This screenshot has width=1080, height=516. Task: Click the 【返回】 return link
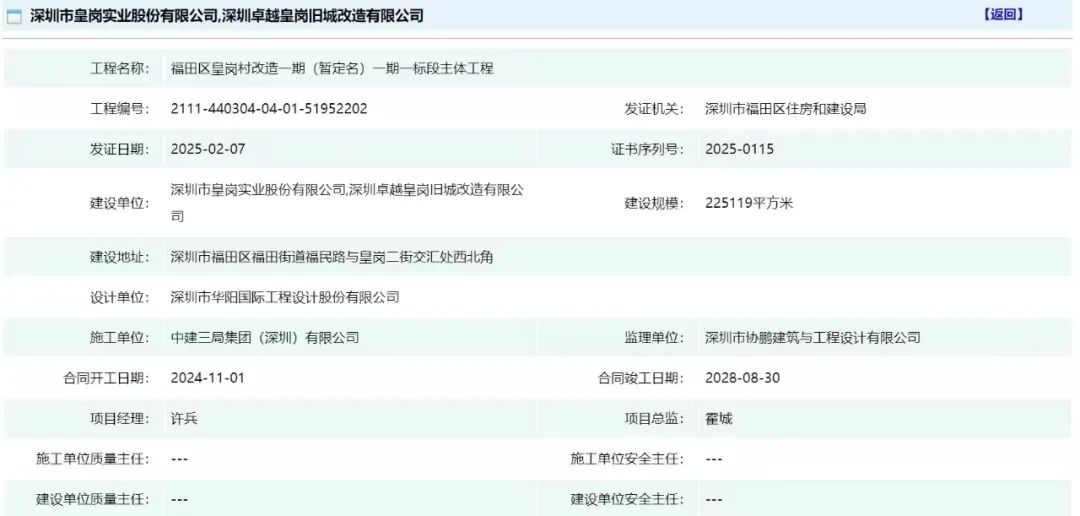[x=1002, y=15]
